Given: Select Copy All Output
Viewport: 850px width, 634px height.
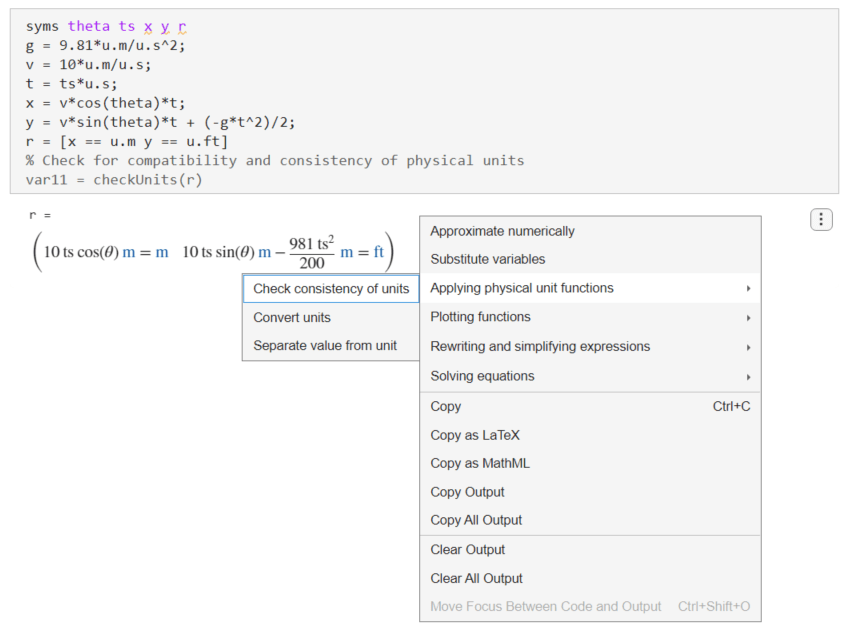Looking at the screenshot, I should click(x=476, y=520).
